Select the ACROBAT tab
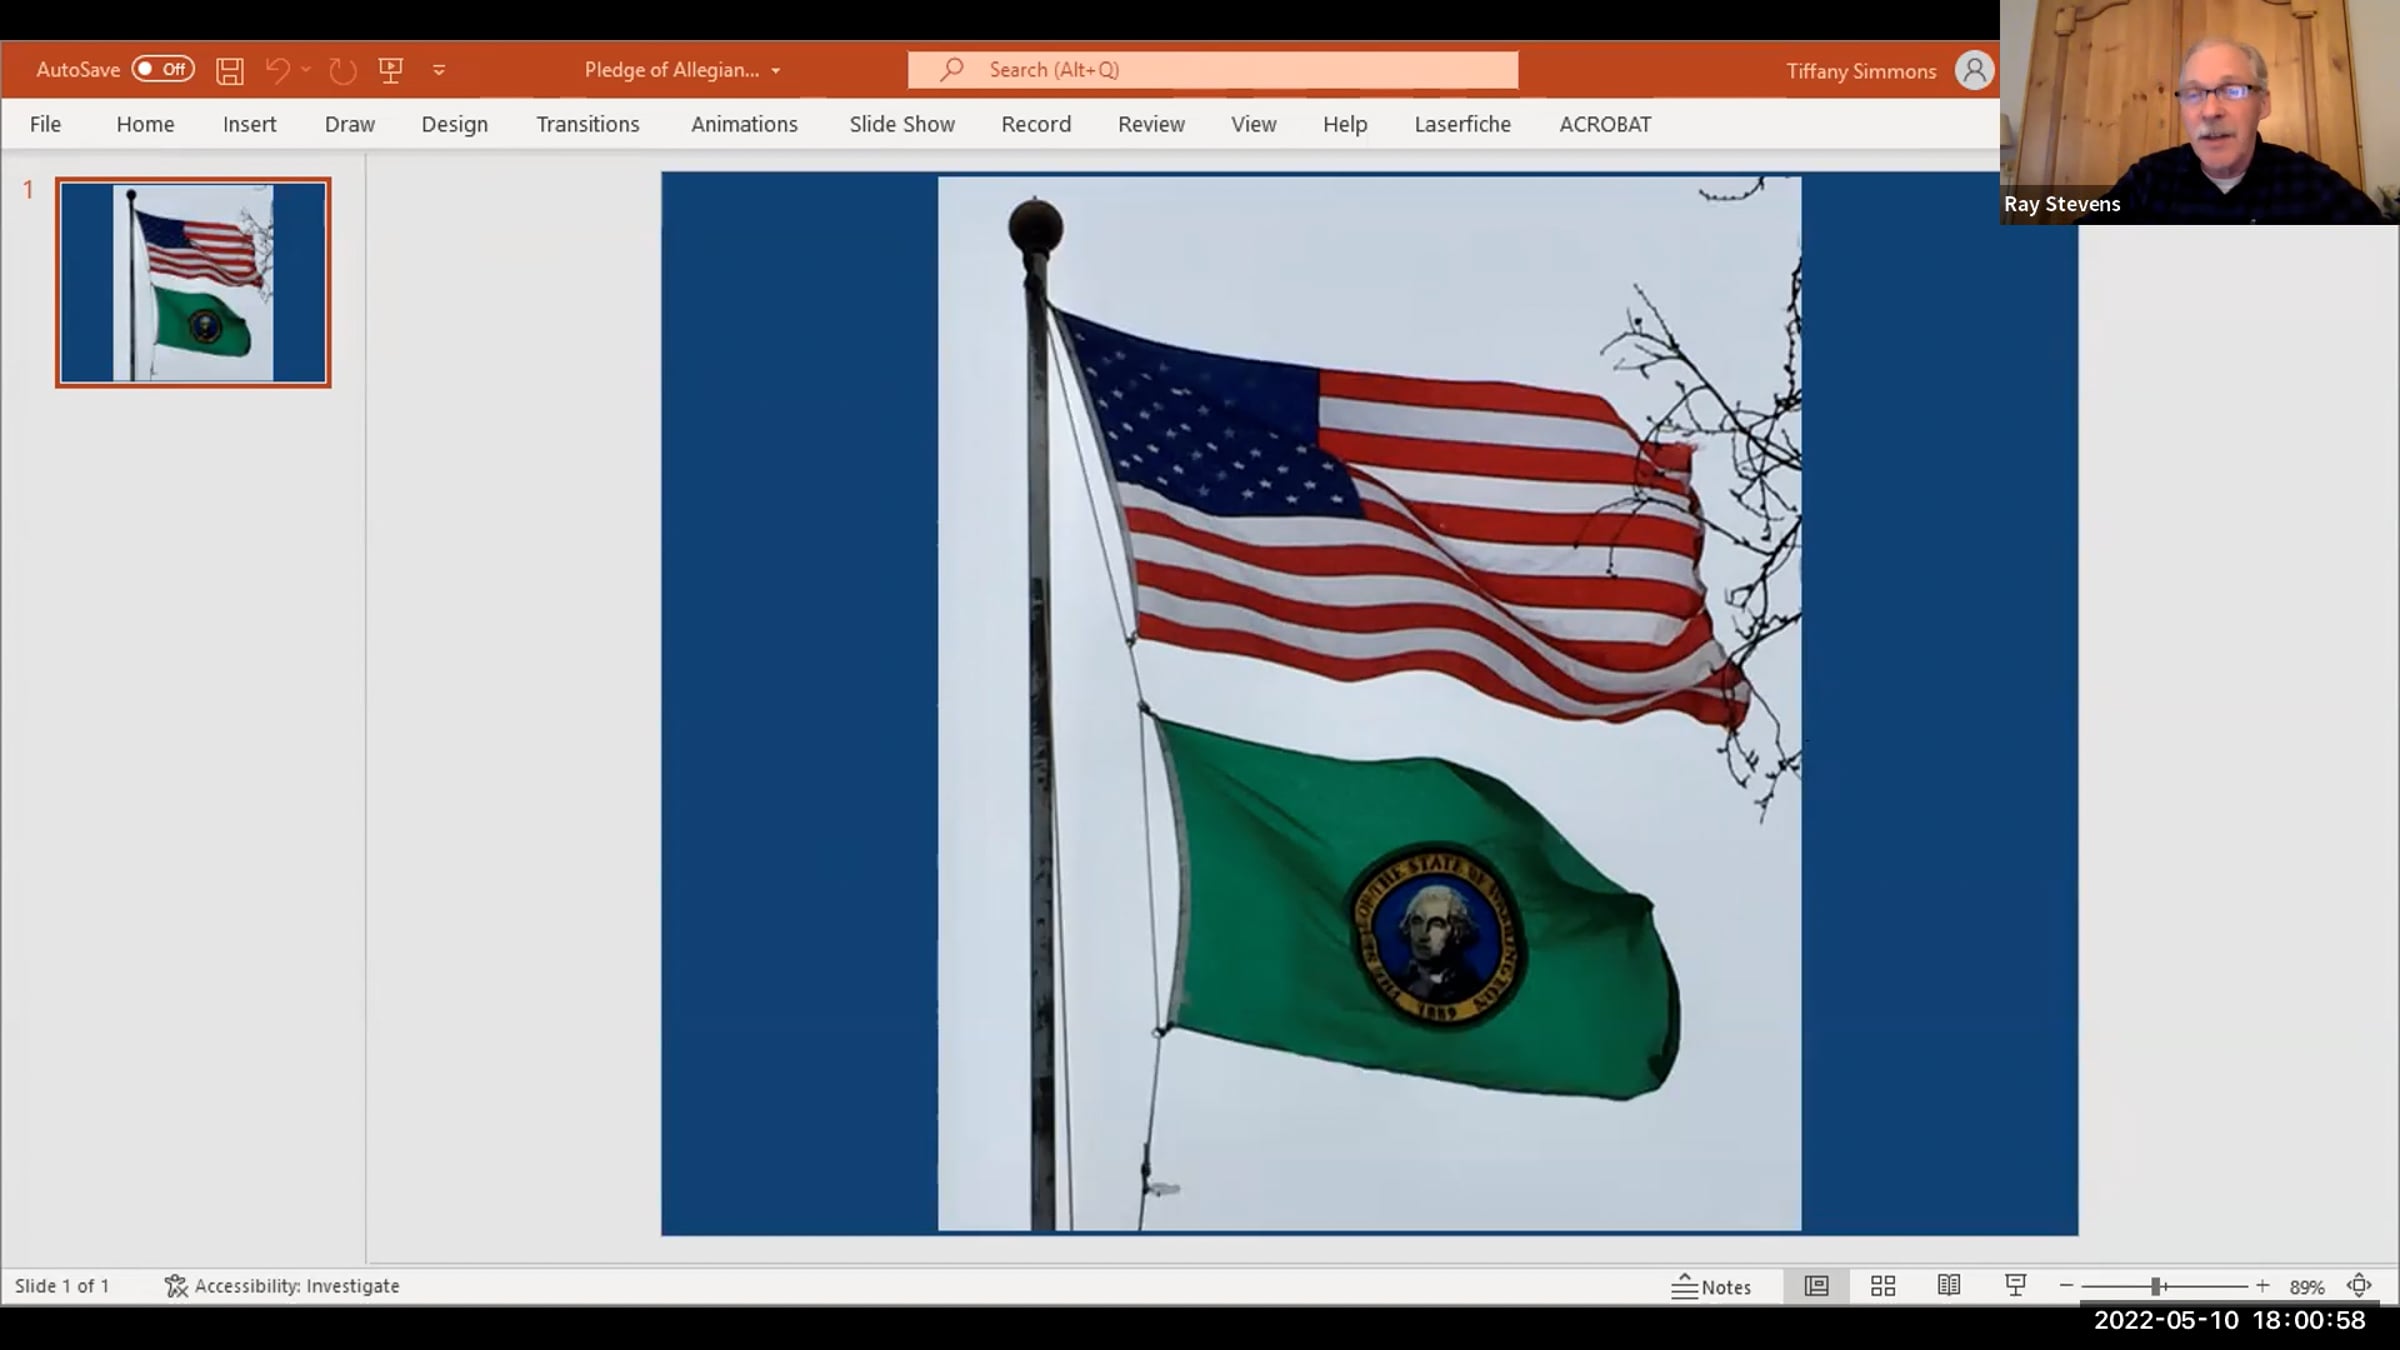 [x=1605, y=124]
